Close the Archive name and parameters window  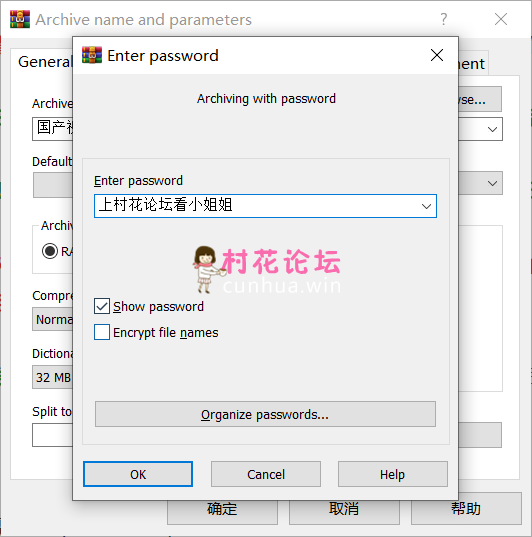[501, 19]
